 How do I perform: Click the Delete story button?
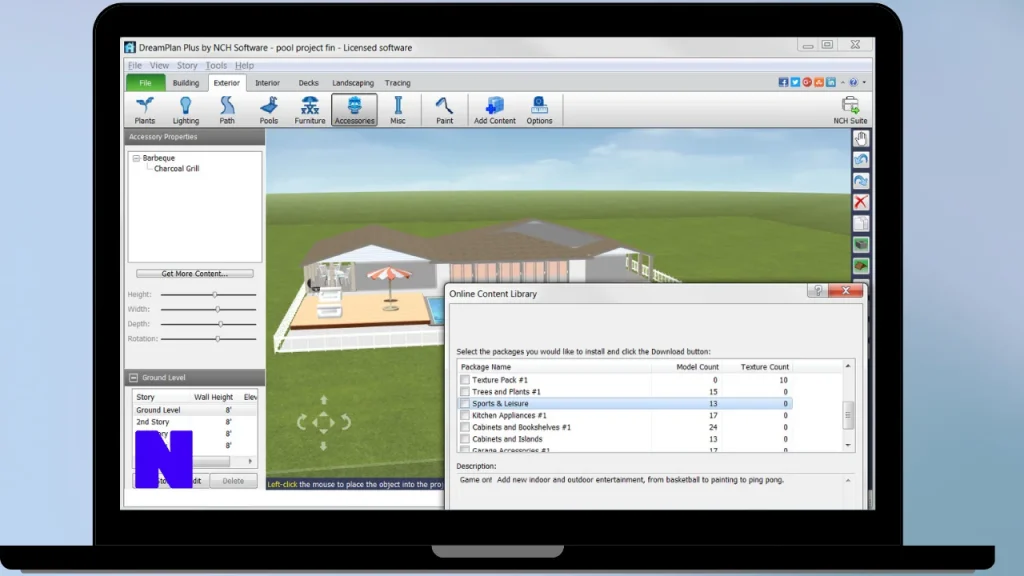click(233, 481)
